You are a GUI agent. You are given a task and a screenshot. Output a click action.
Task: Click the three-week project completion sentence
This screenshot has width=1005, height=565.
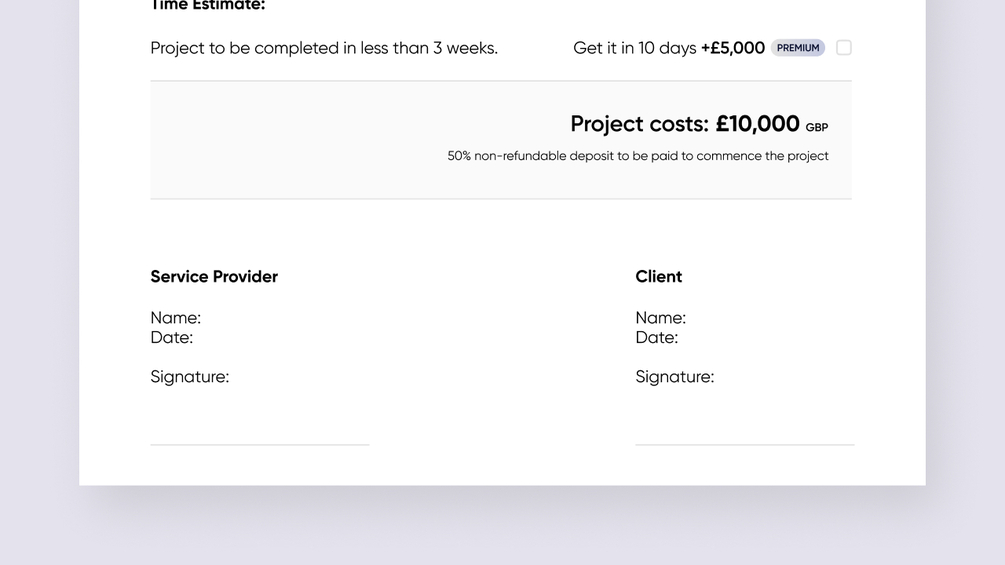(324, 48)
